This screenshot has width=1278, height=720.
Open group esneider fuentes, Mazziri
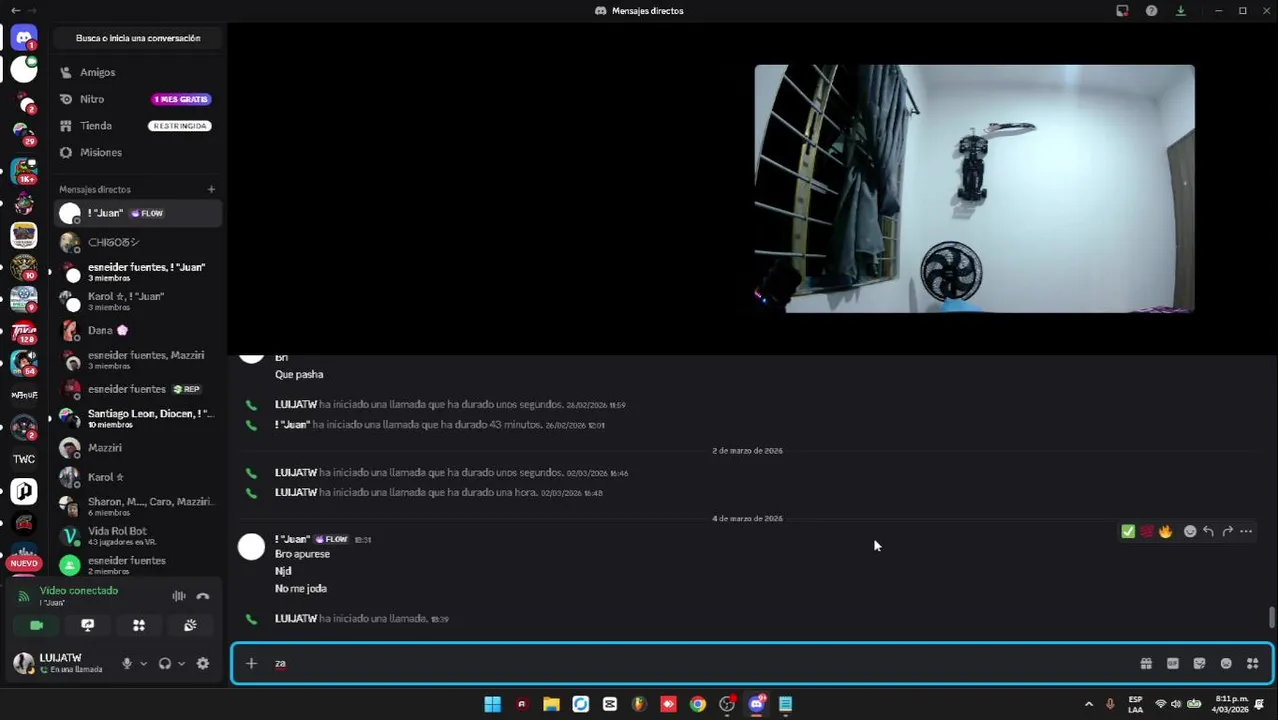click(138, 360)
